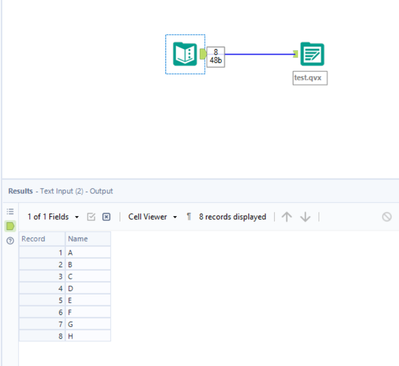This screenshot has width=399, height=366.
Task: Click the down arrow next record icon
Action: click(305, 217)
